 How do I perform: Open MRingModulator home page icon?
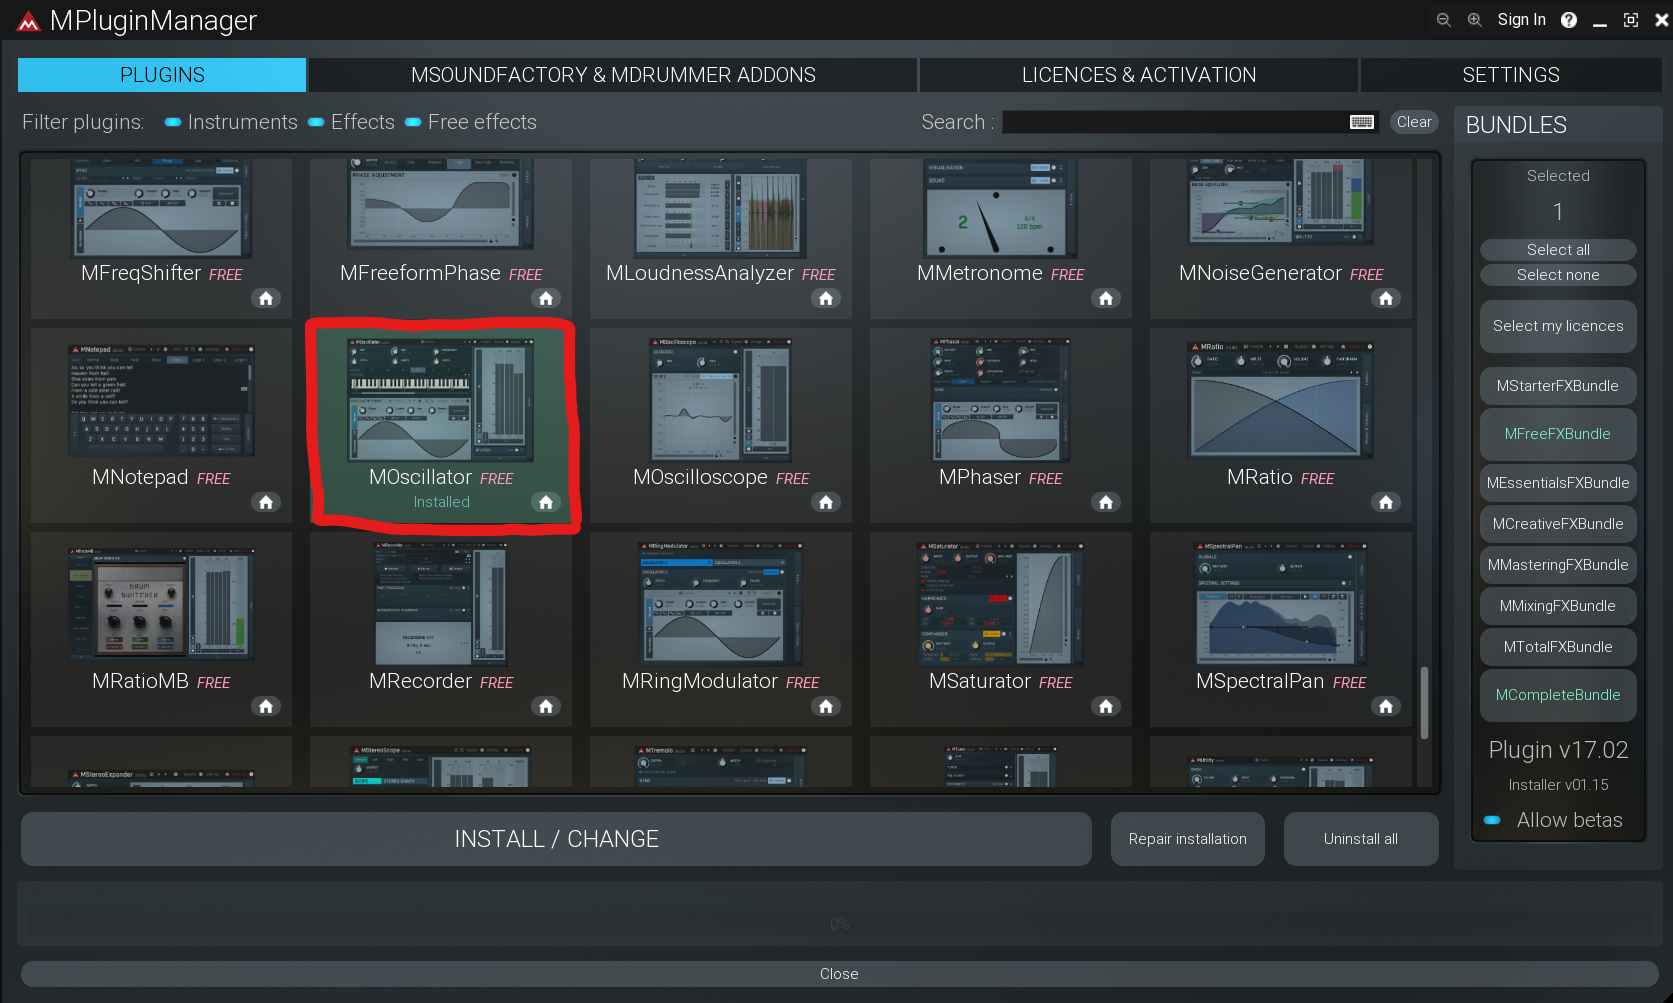(x=826, y=706)
